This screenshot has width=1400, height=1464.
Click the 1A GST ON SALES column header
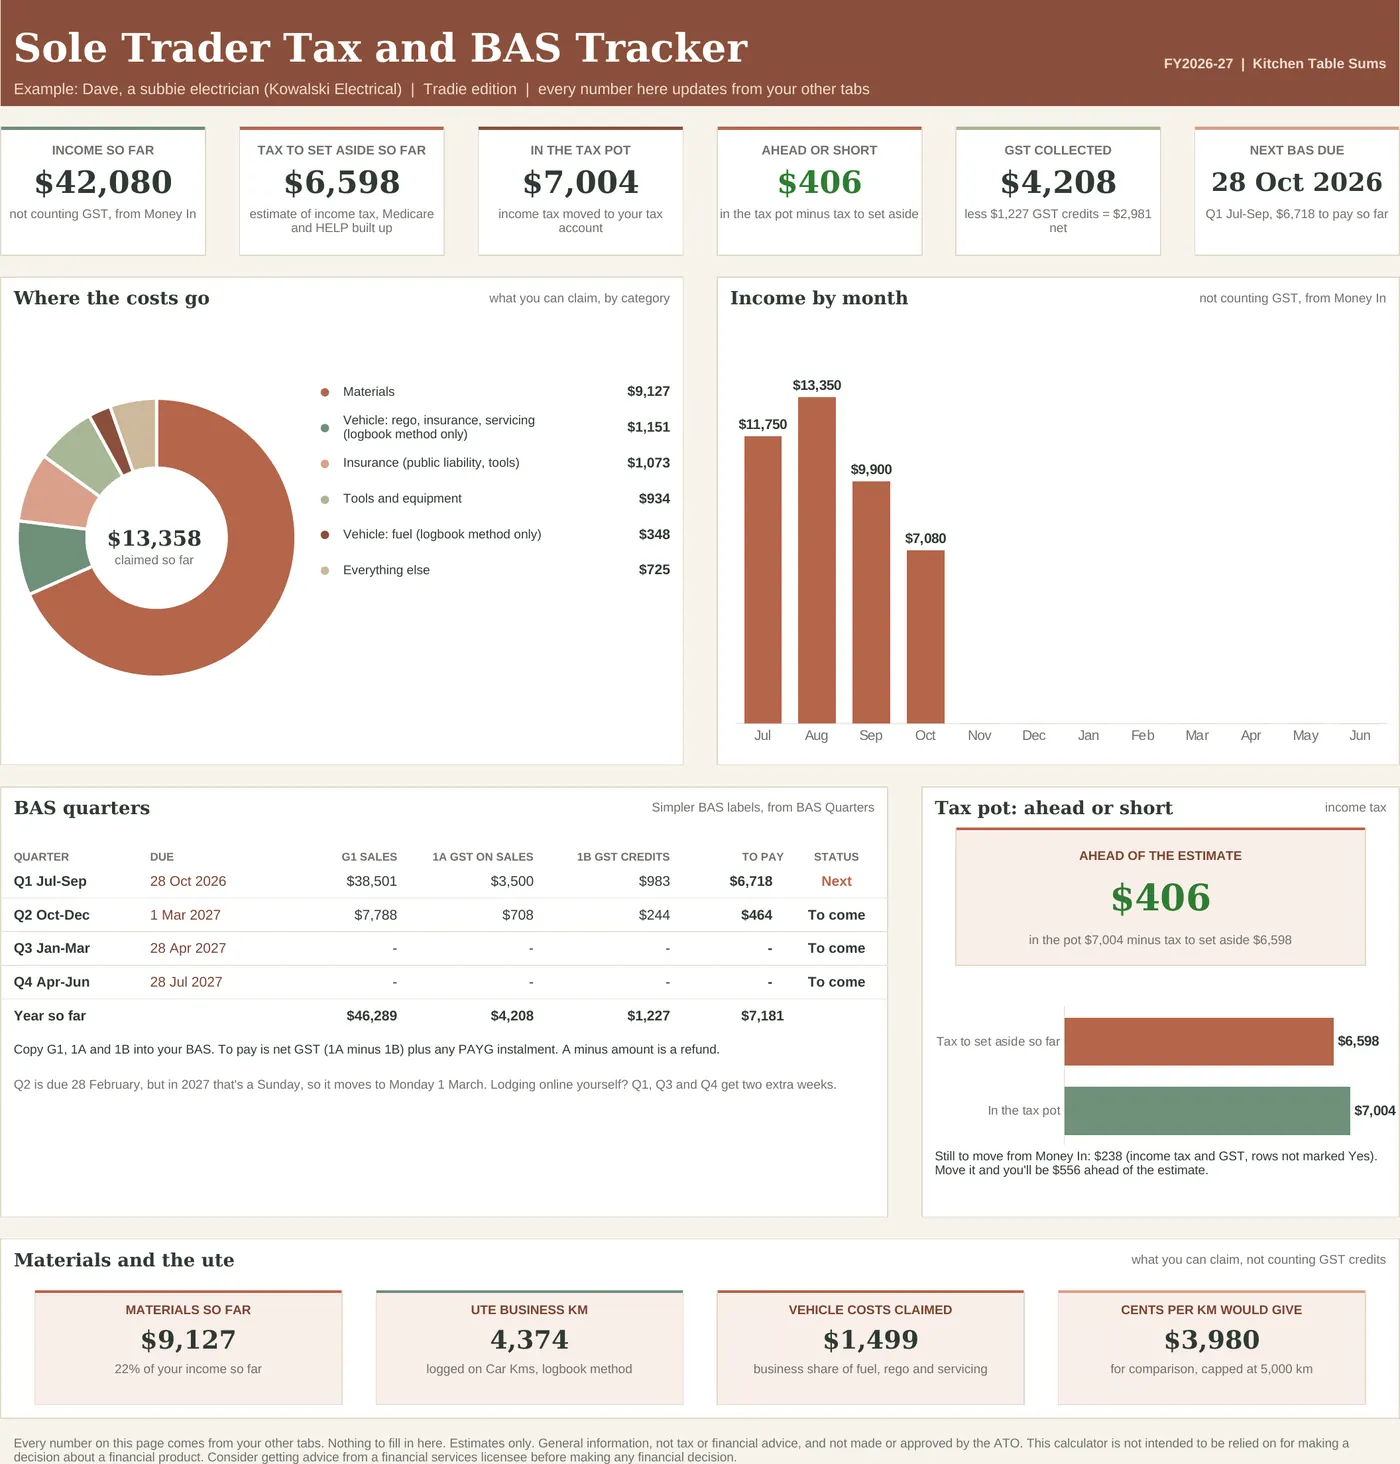pos(482,857)
